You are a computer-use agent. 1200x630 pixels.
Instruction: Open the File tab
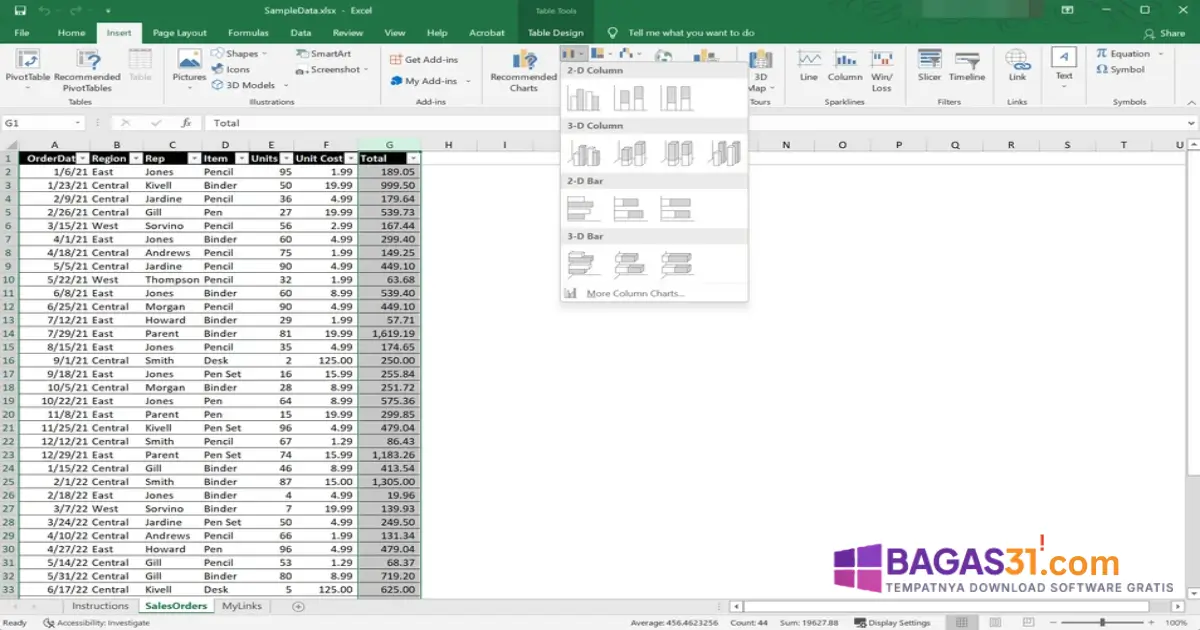coord(22,33)
